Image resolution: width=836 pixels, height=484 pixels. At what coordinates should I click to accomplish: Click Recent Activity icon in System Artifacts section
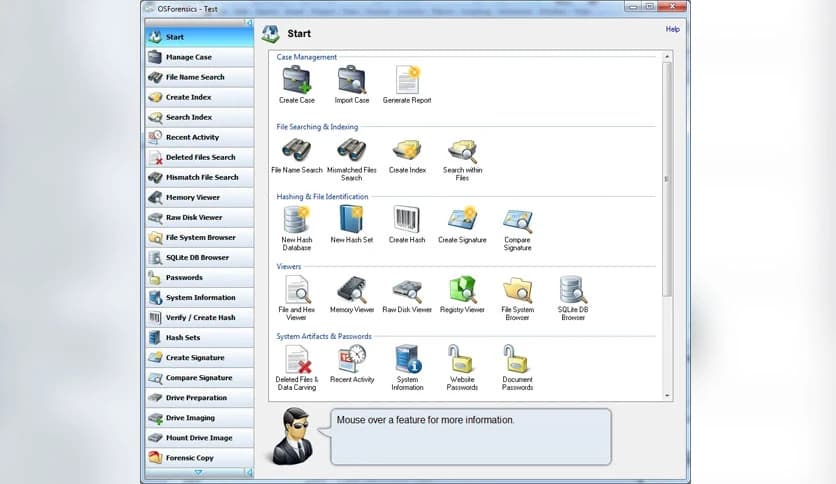352,359
